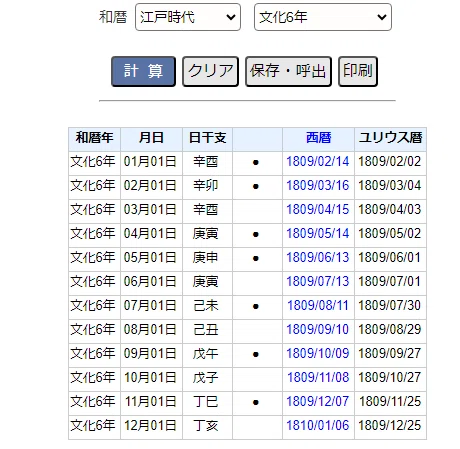Open the 1810/01/06 date link
Viewport: 460px width, 449px height.
click(318, 426)
